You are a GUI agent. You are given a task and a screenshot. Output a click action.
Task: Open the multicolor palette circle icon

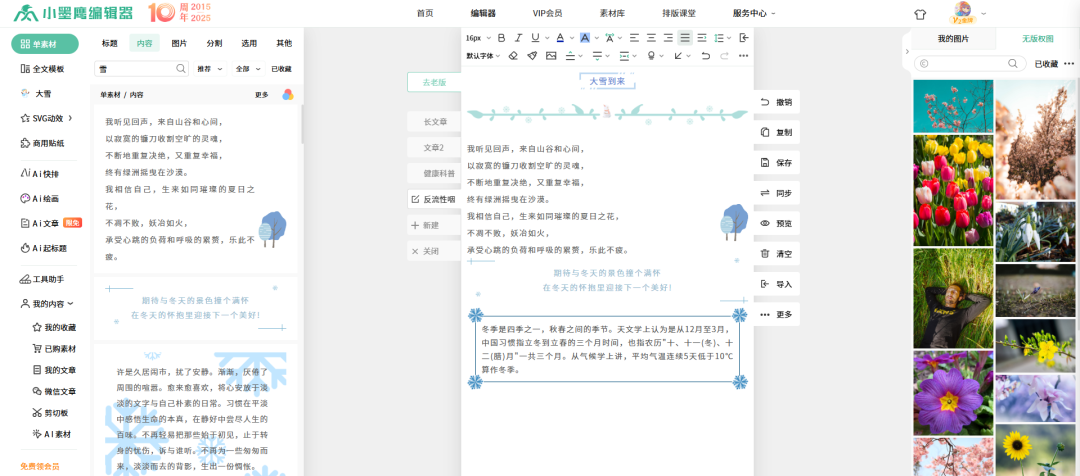[288, 95]
